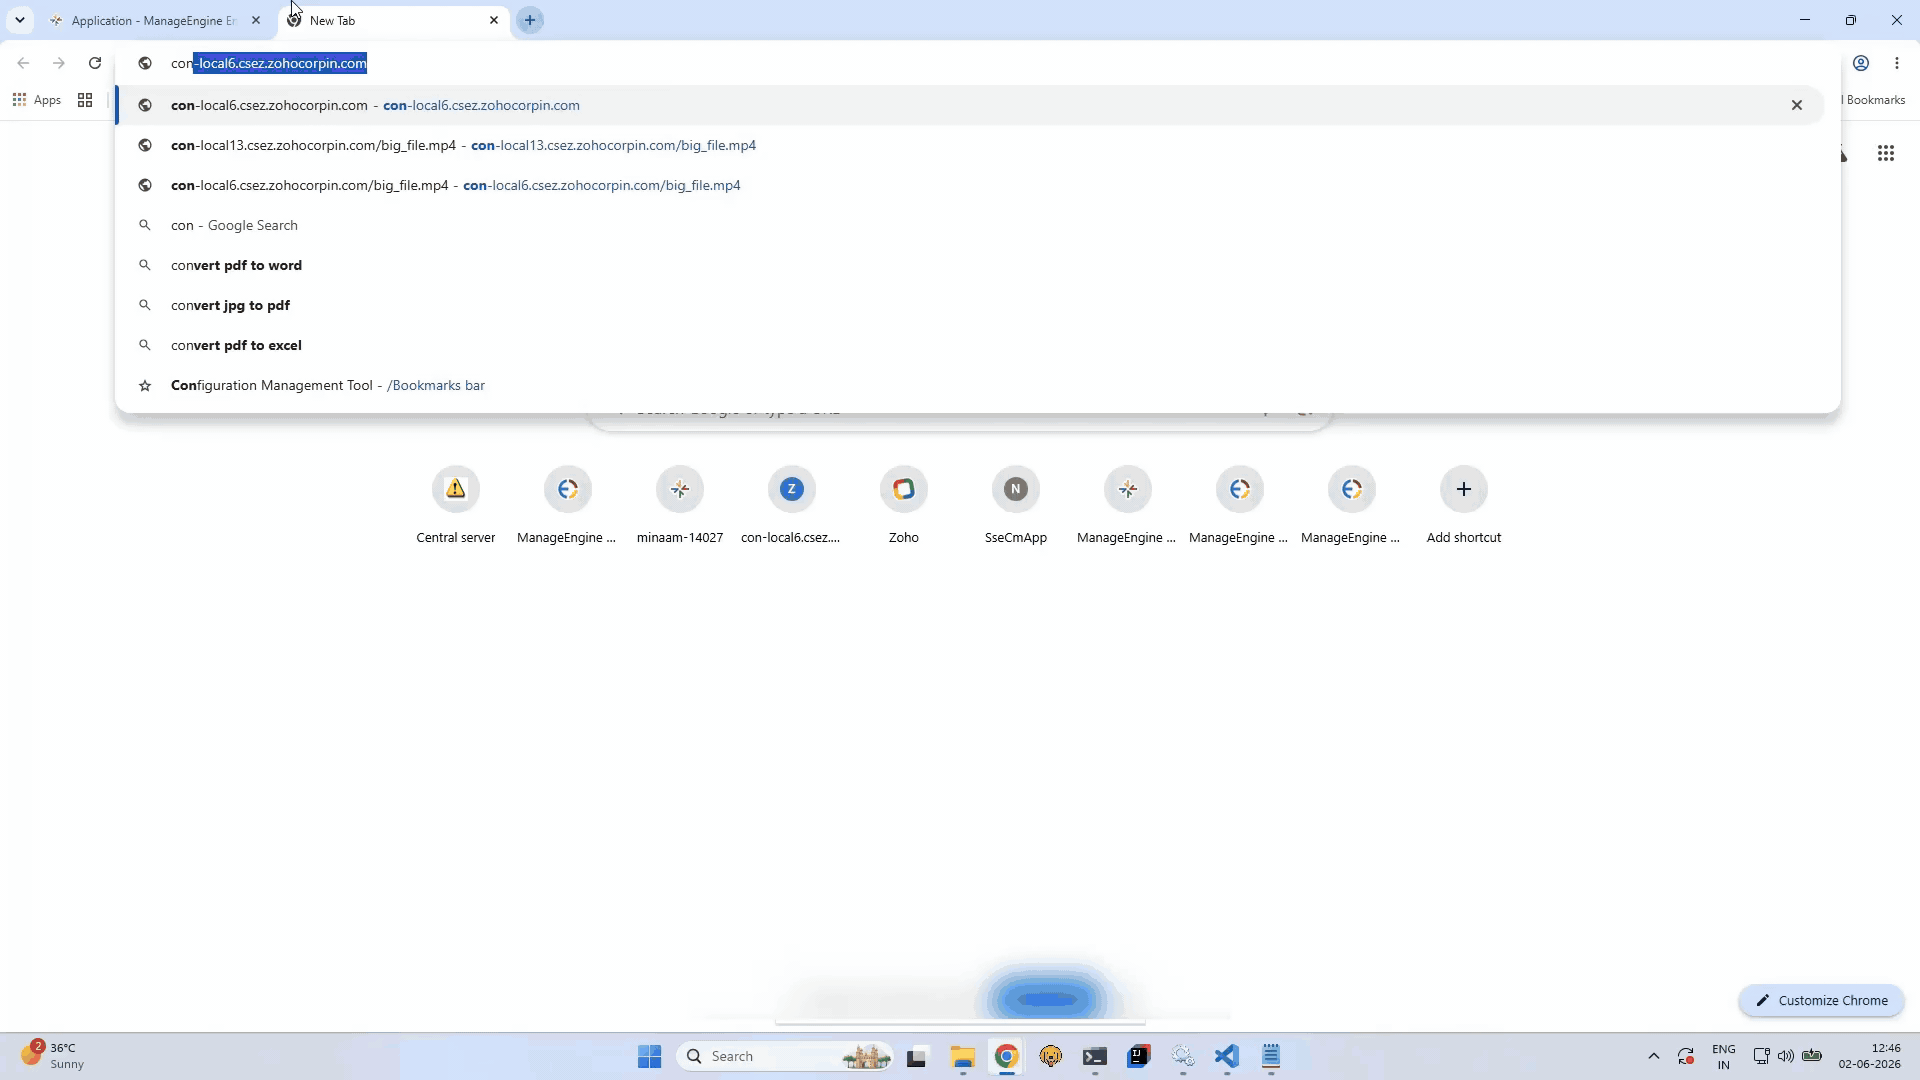The width and height of the screenshot is (1920, 1080).
Task: Open con-local6.csez shortcut tile
Action: click(792, 507)
